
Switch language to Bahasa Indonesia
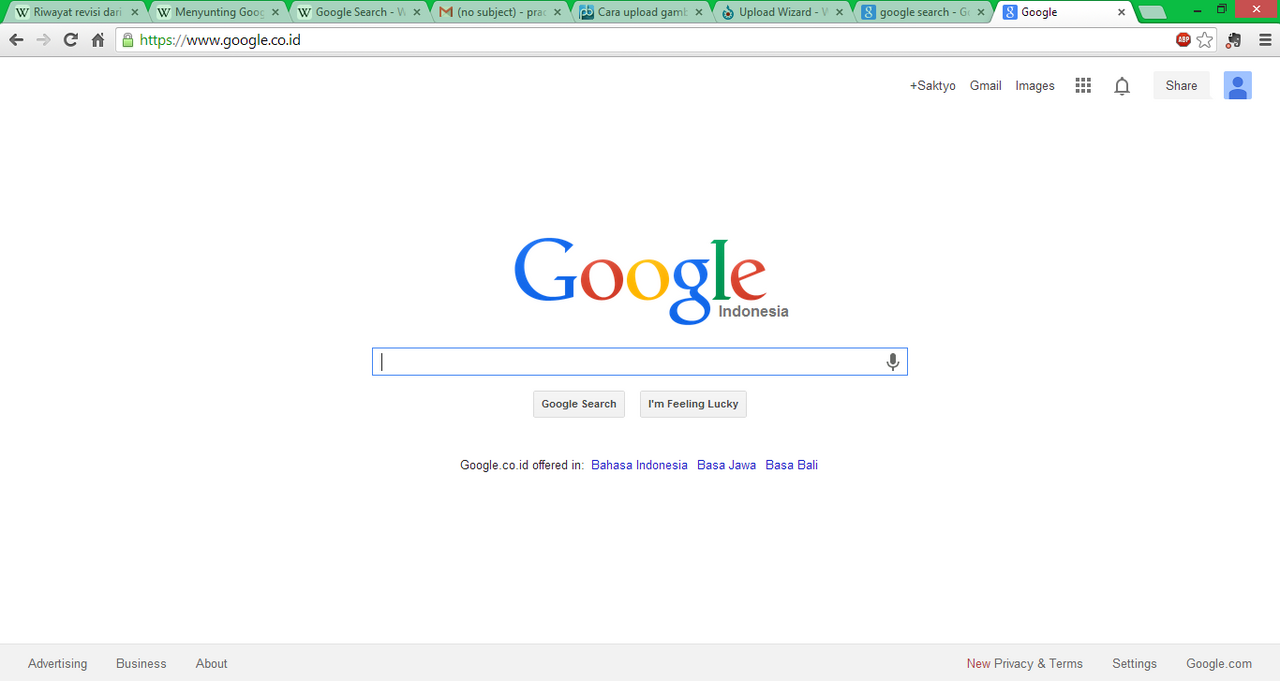[x=639, y=465]
